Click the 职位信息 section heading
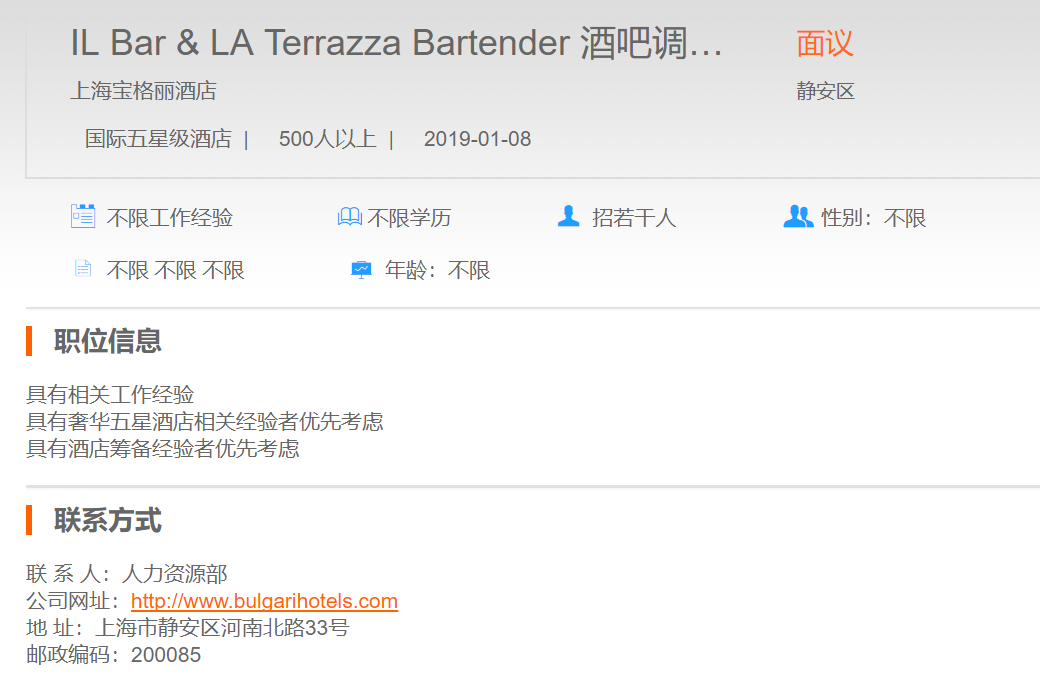 pyautogui.click(x=107, y=341)
